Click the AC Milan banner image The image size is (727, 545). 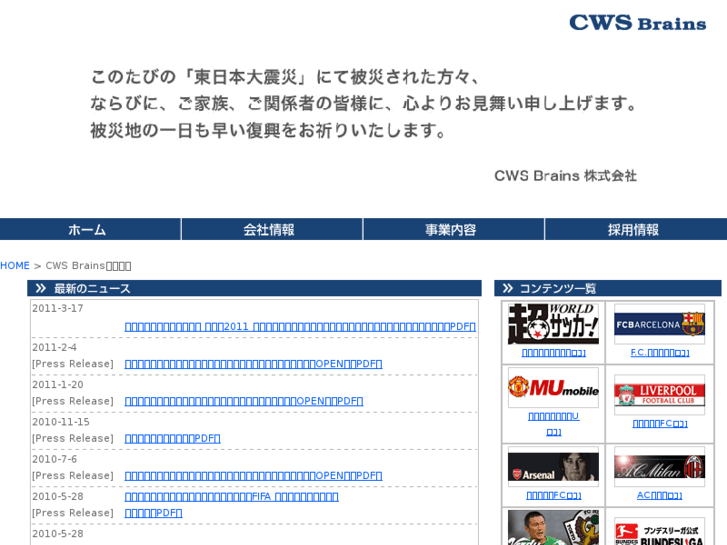pos(659,467)
